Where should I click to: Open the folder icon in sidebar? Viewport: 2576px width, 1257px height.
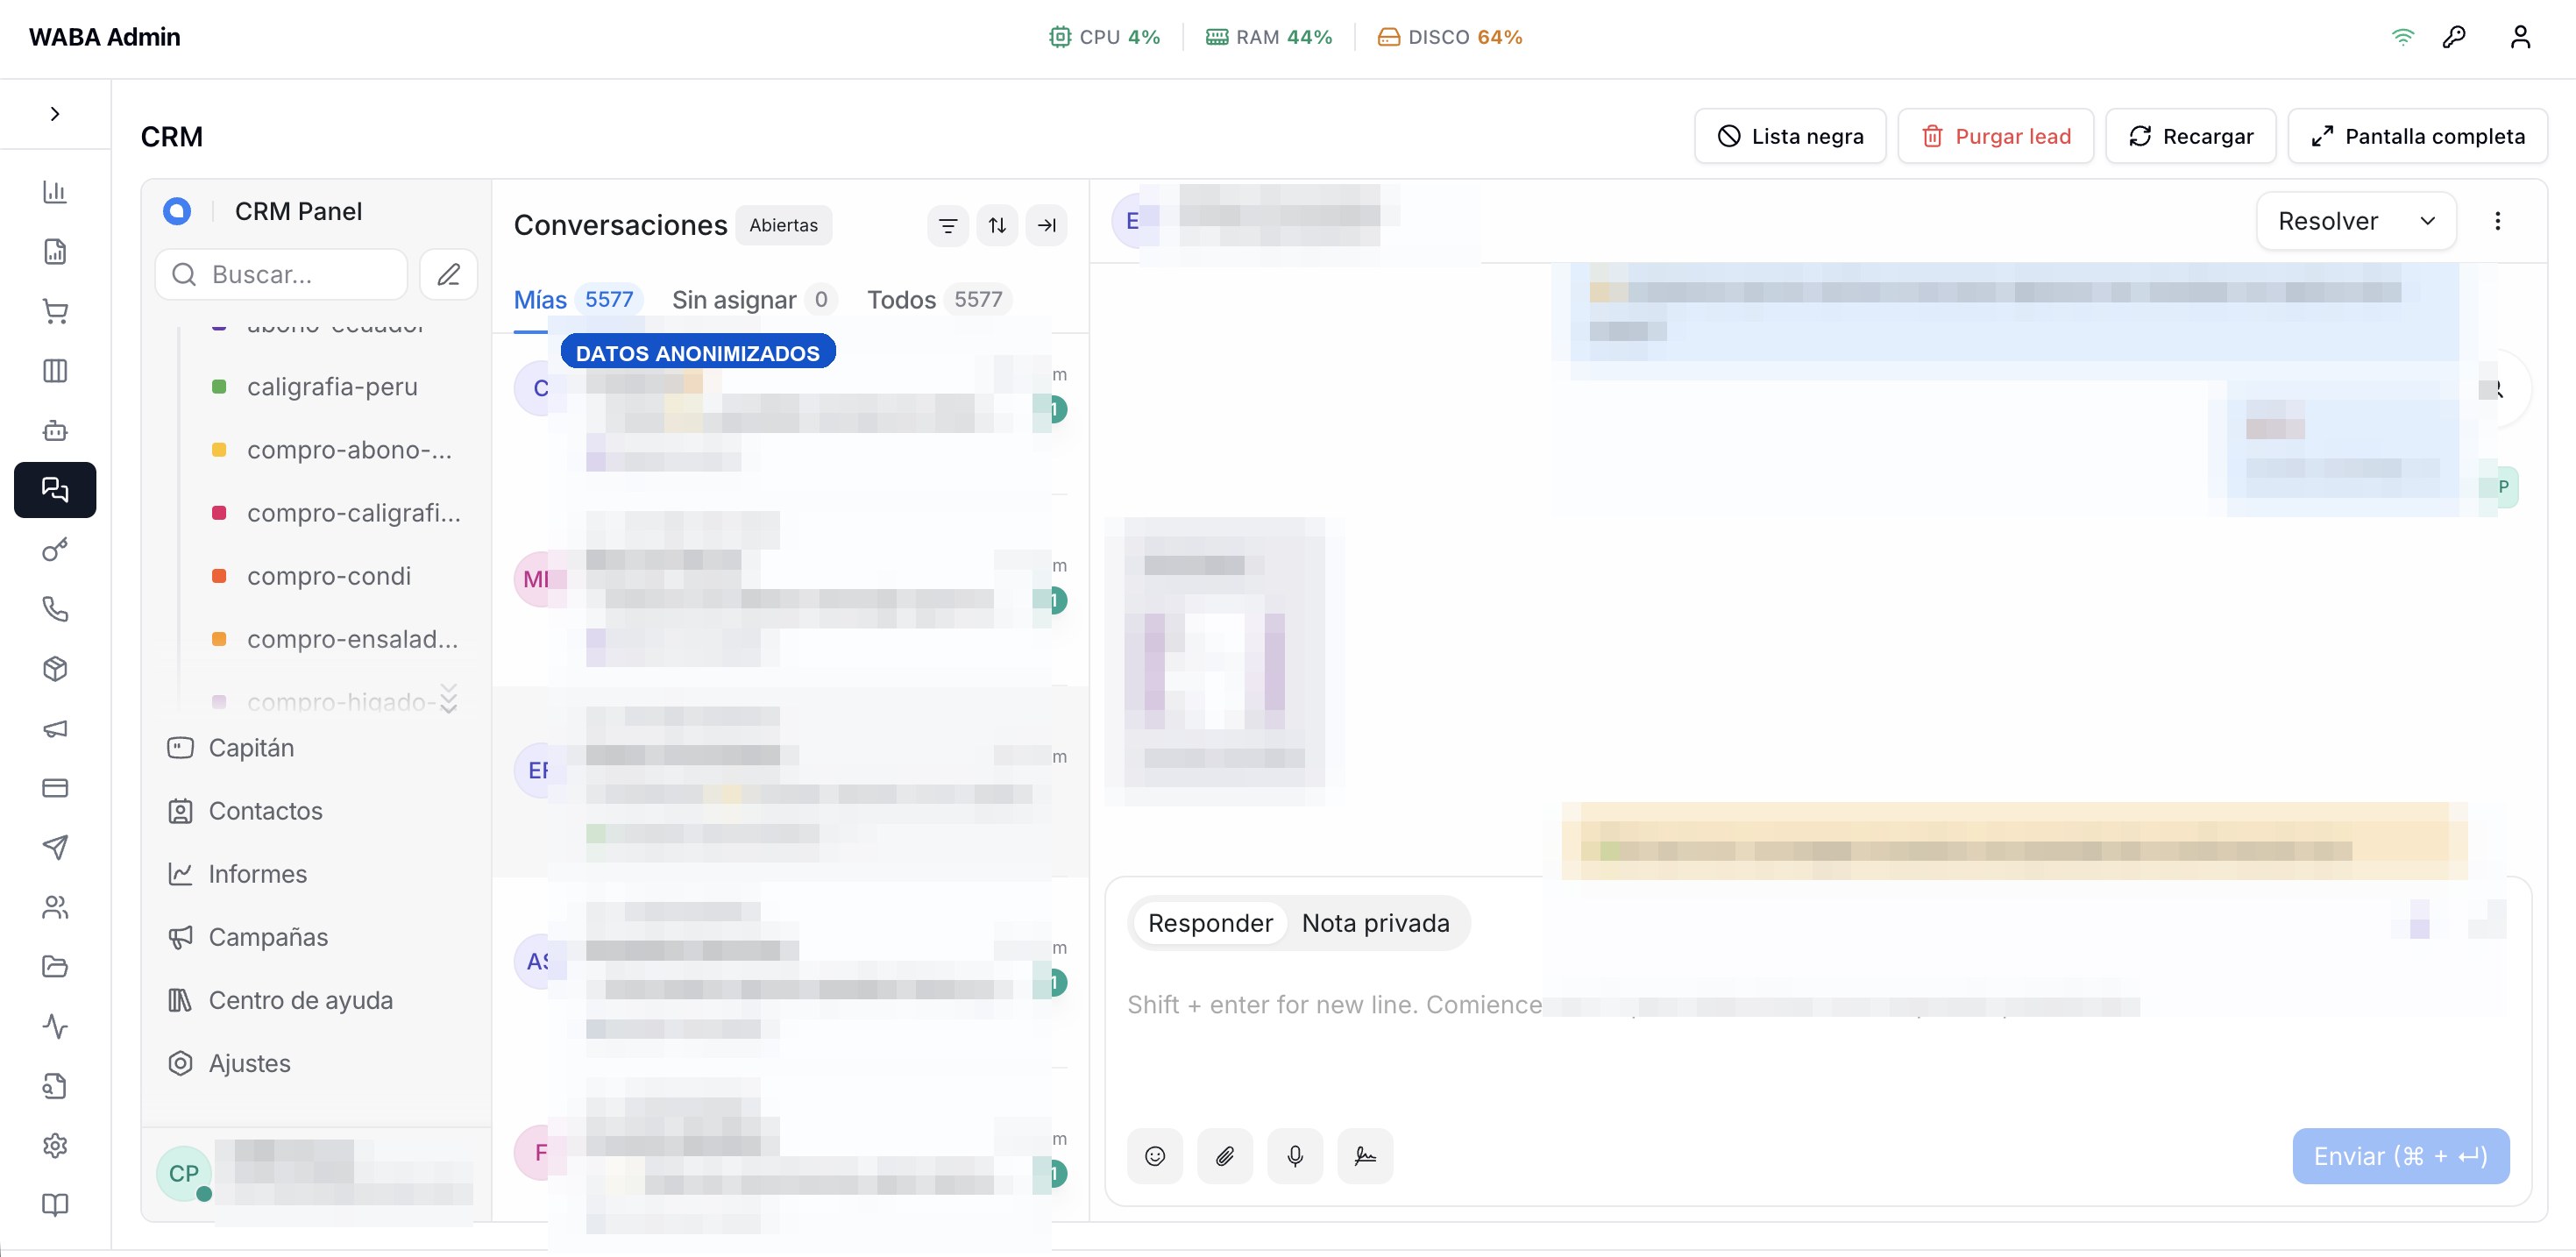point(55,967)
